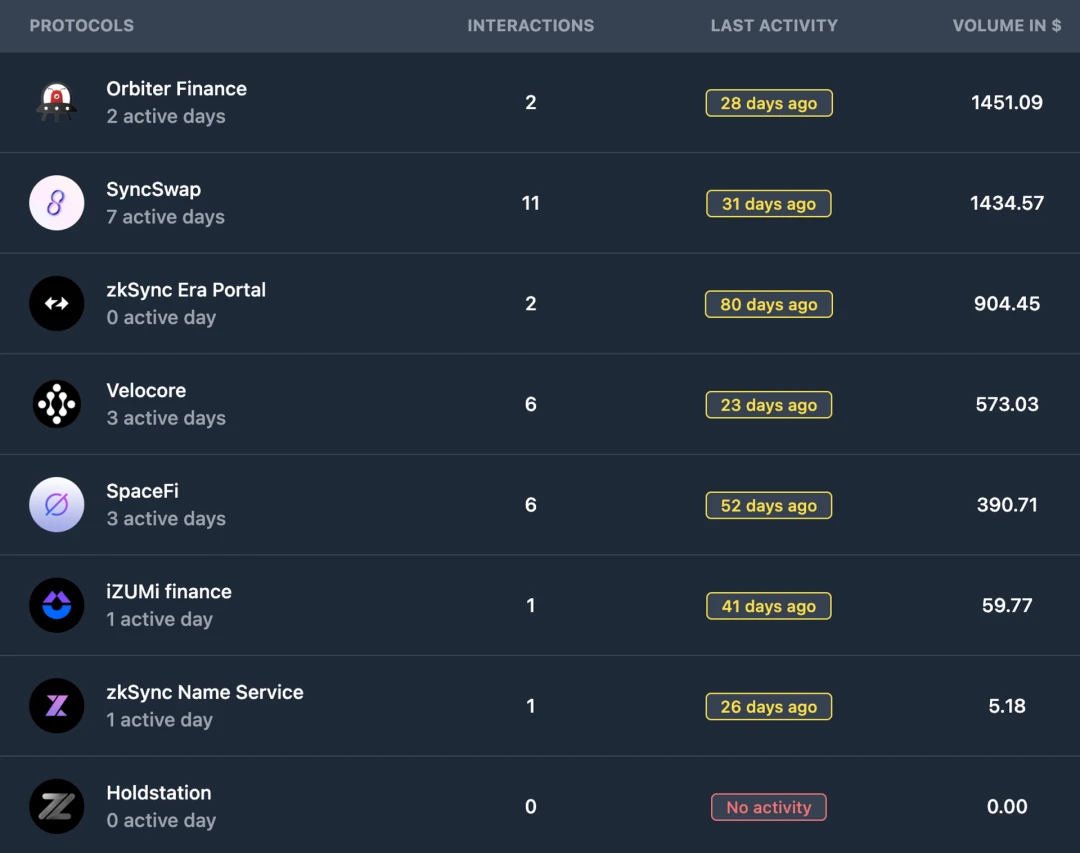
Task: Open the Orbiter Finance protocol name
Action: click(176, 89)
